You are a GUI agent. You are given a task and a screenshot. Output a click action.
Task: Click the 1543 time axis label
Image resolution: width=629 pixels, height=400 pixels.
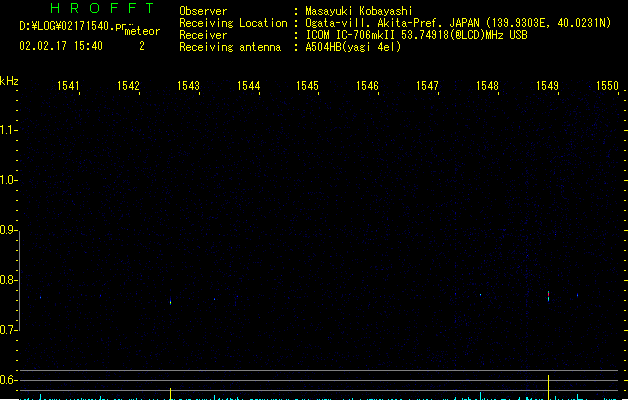[x=188, y=86]
